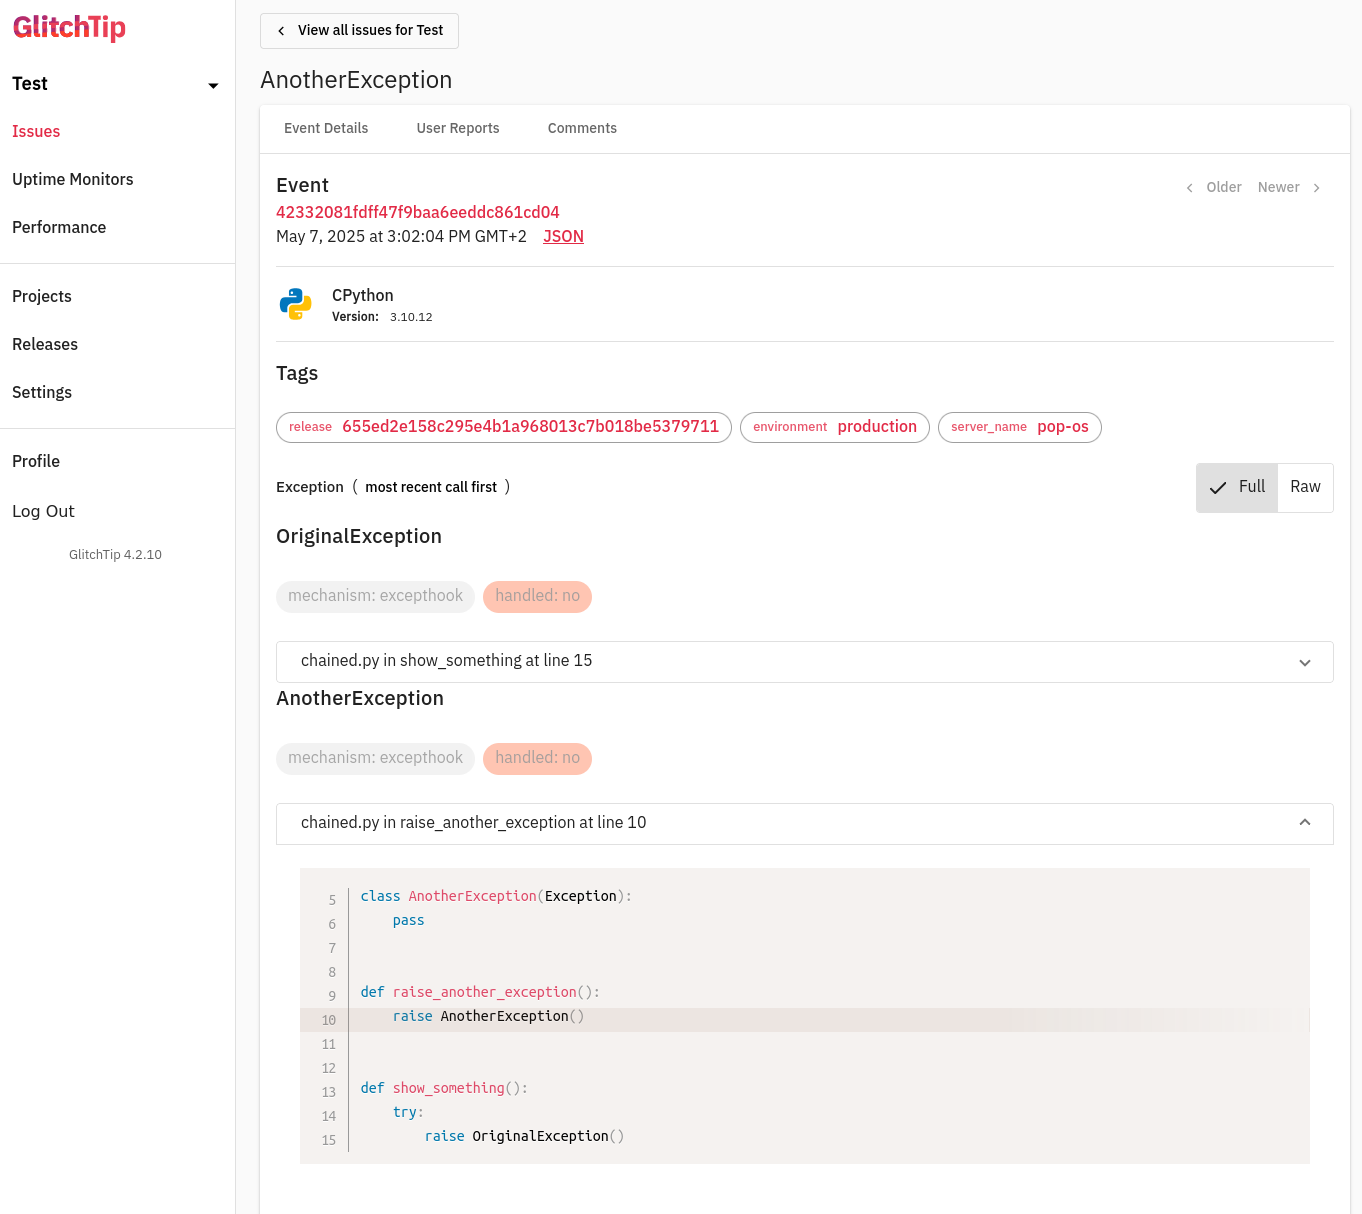This screenshot has width=1362, height=1214.
Task: Open the event JSON link
Action: point(563,236)
